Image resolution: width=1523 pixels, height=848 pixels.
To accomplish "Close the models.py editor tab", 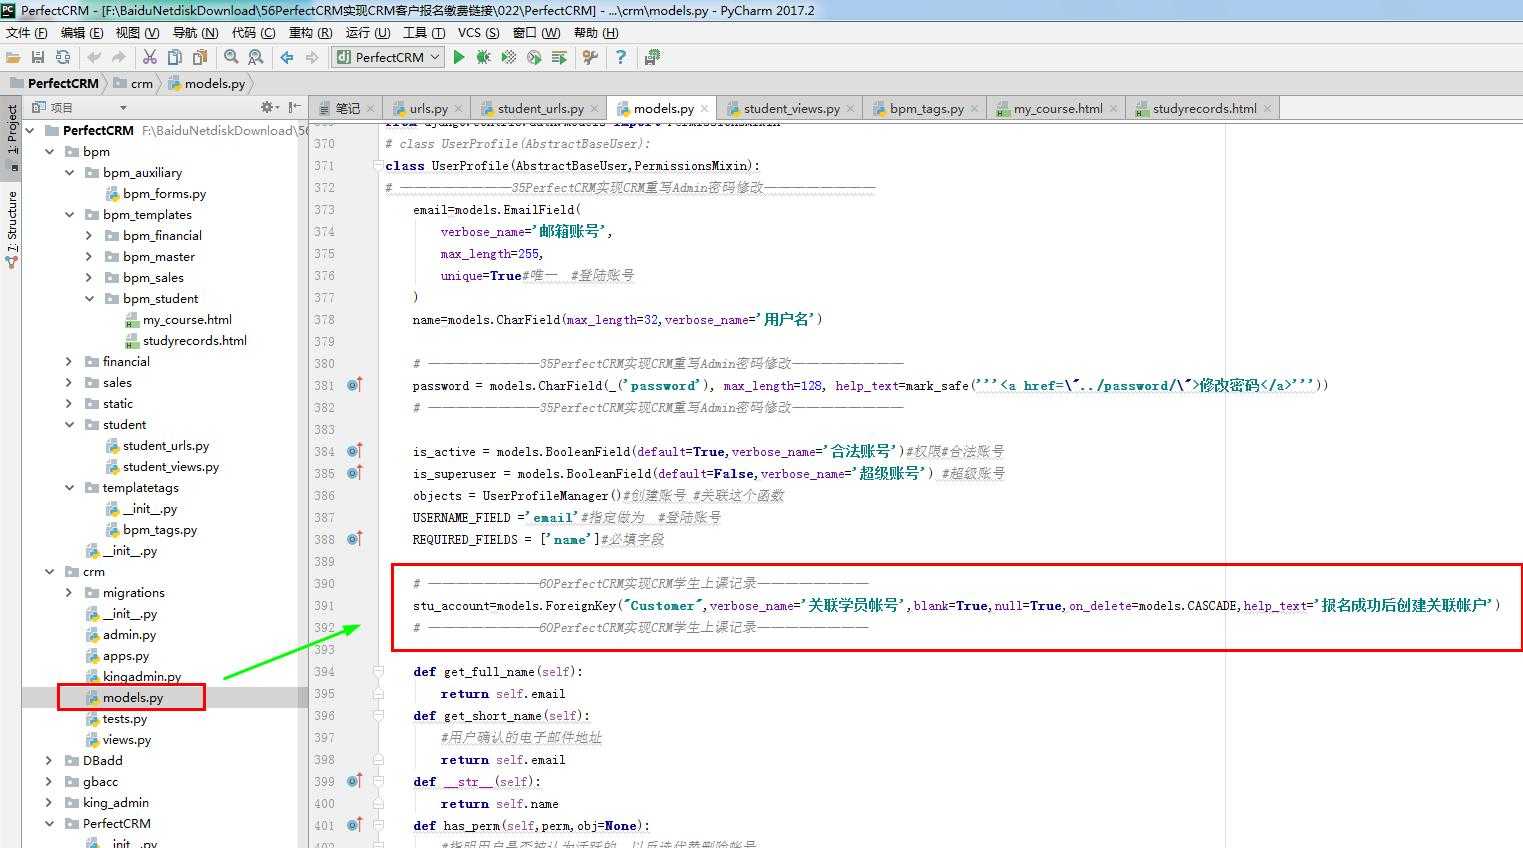I will point(704,108).
